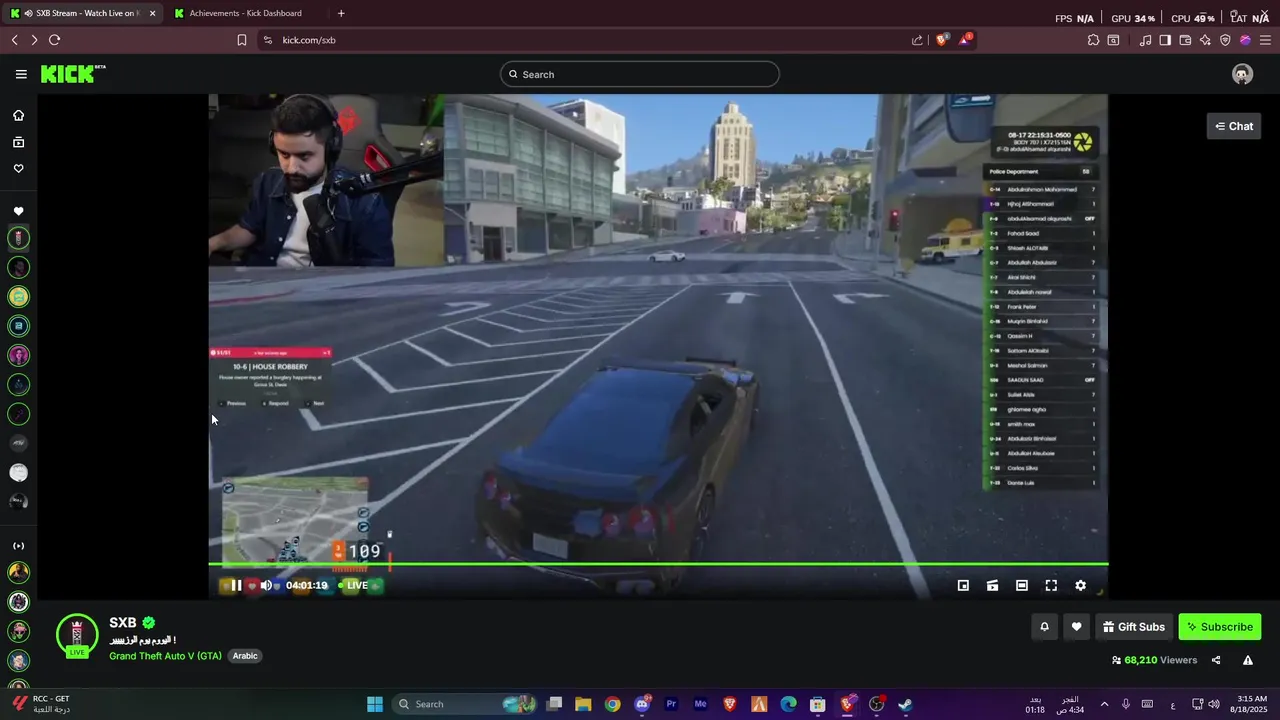1280x720 pixels.
Task: Open Brave VPN shield icon
Action: 1225,40
